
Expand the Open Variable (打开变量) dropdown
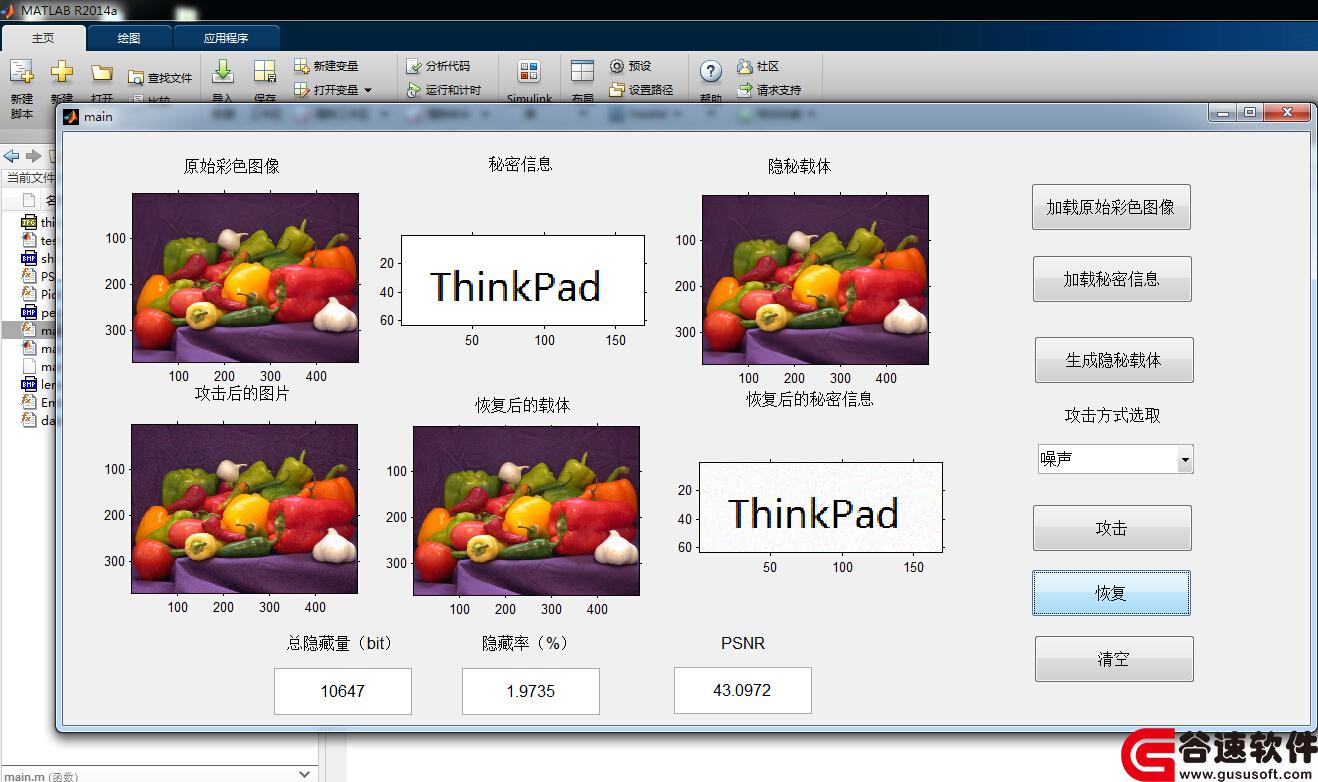pos(368,90)
